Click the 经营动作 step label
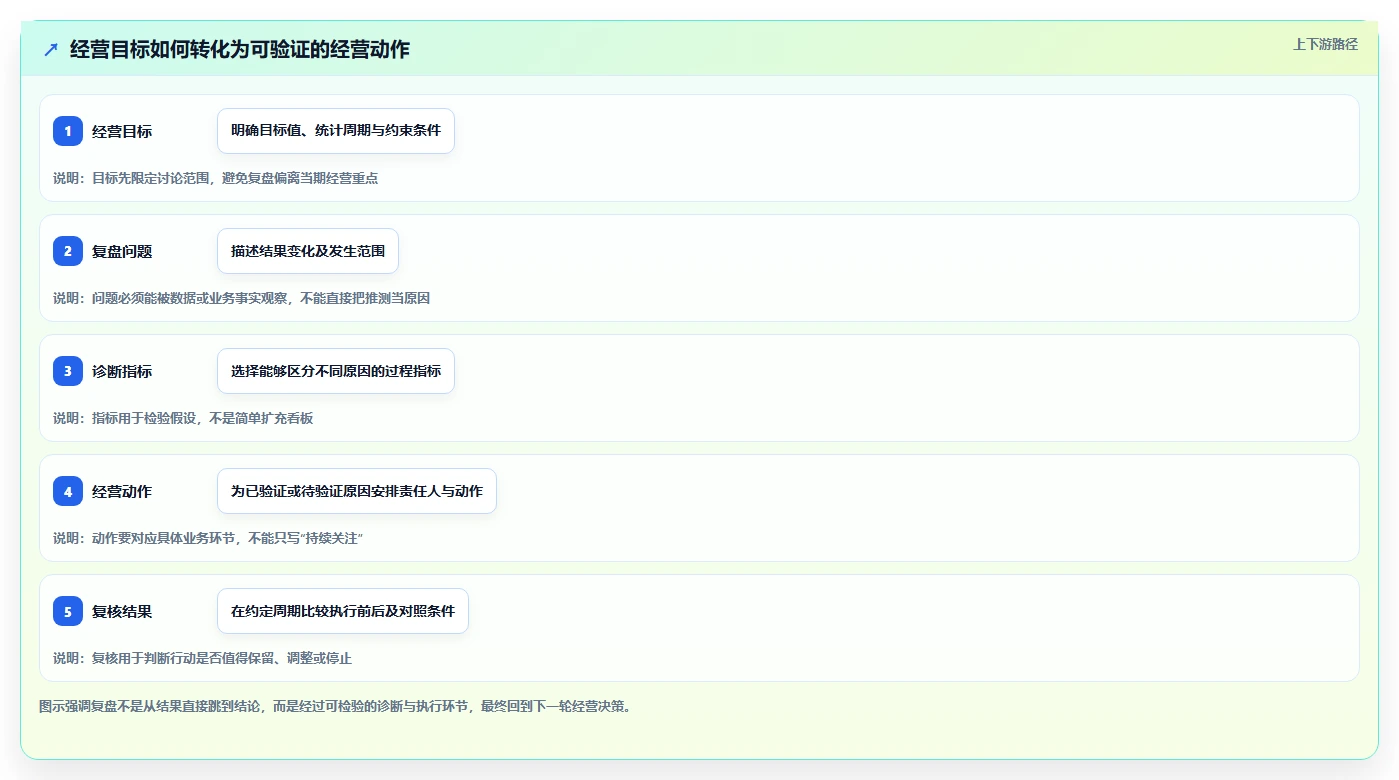Image resolution: width=1399 pixels, height=780 pixels. point(122,491)
